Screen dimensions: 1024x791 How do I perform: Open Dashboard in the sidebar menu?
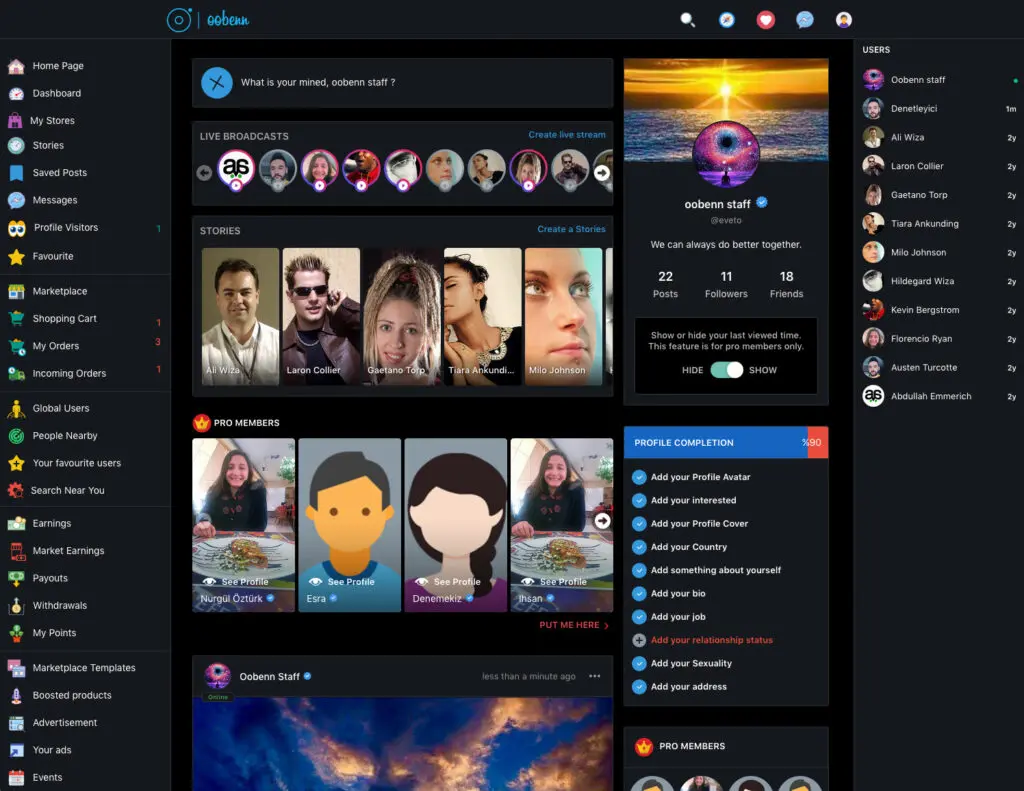pos(56,93)
